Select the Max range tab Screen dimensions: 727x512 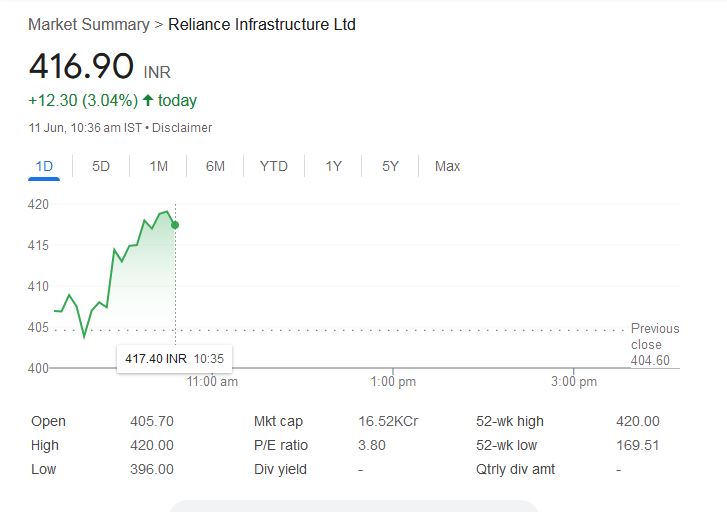(x=447, y=166)
